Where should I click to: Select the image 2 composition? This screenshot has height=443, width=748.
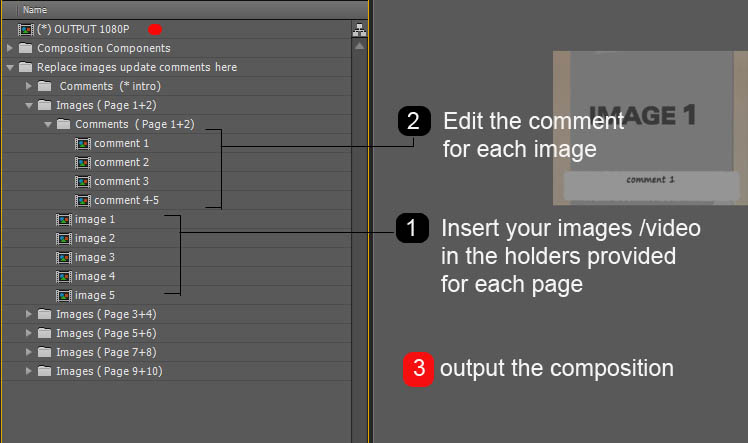[95, 238]
